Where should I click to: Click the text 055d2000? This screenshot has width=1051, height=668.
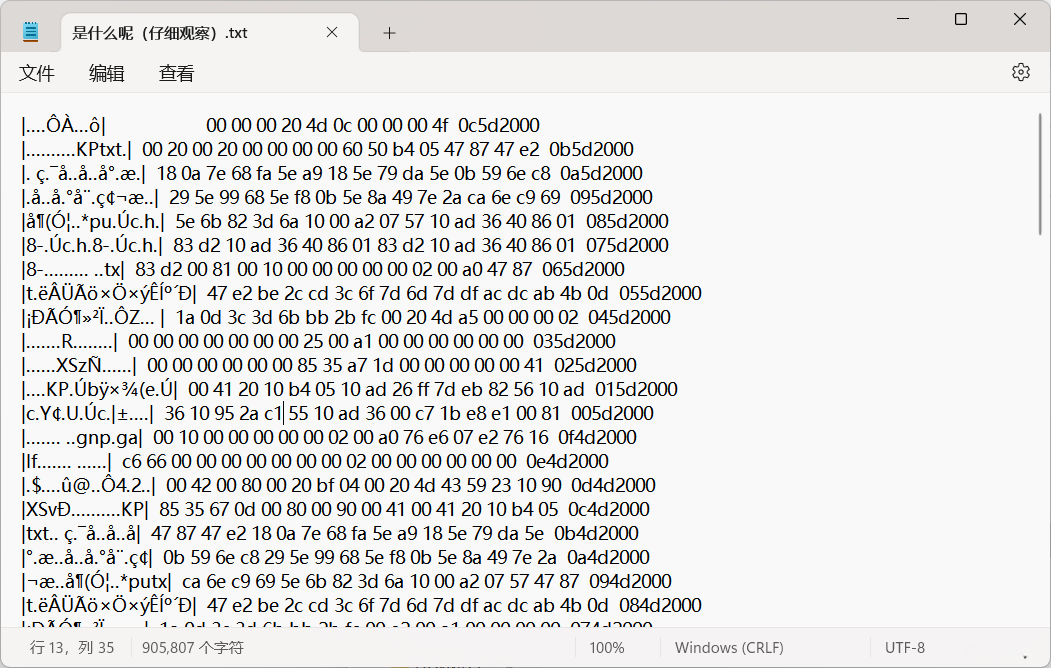(660, 293)
